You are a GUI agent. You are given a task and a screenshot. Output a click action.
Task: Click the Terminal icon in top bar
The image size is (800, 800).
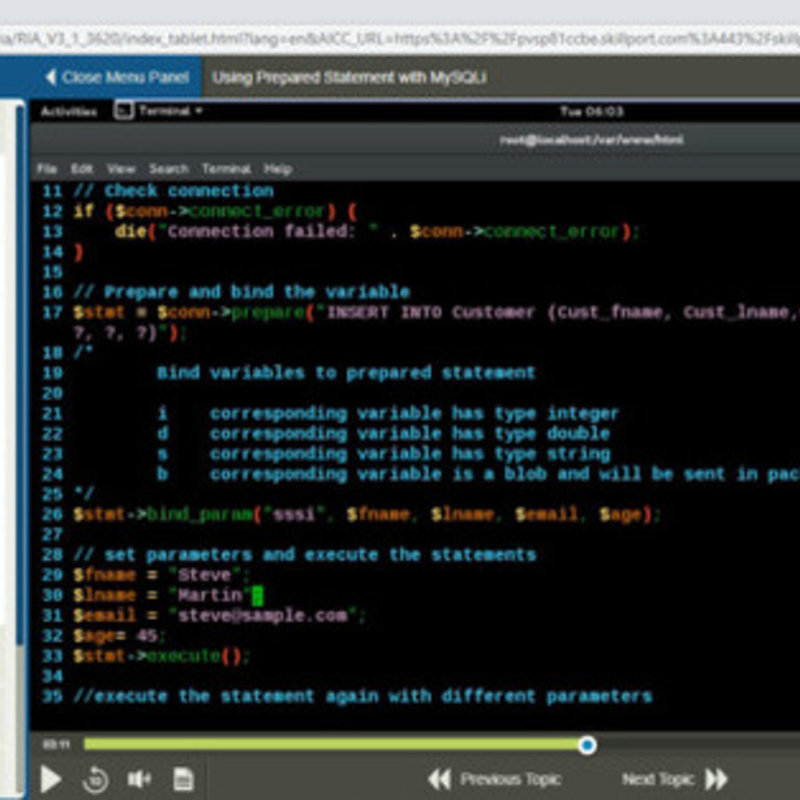[123, 110]
